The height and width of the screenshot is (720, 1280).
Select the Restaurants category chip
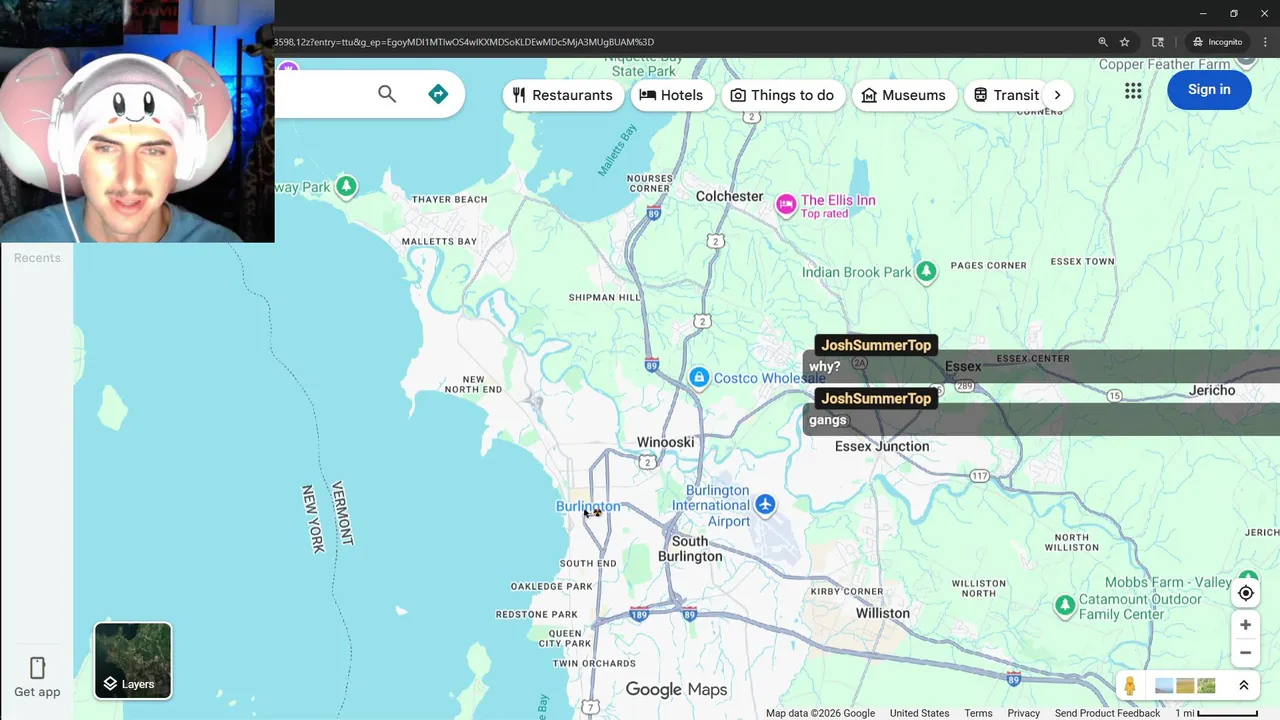pyautogui.click(x=562, y=95)
